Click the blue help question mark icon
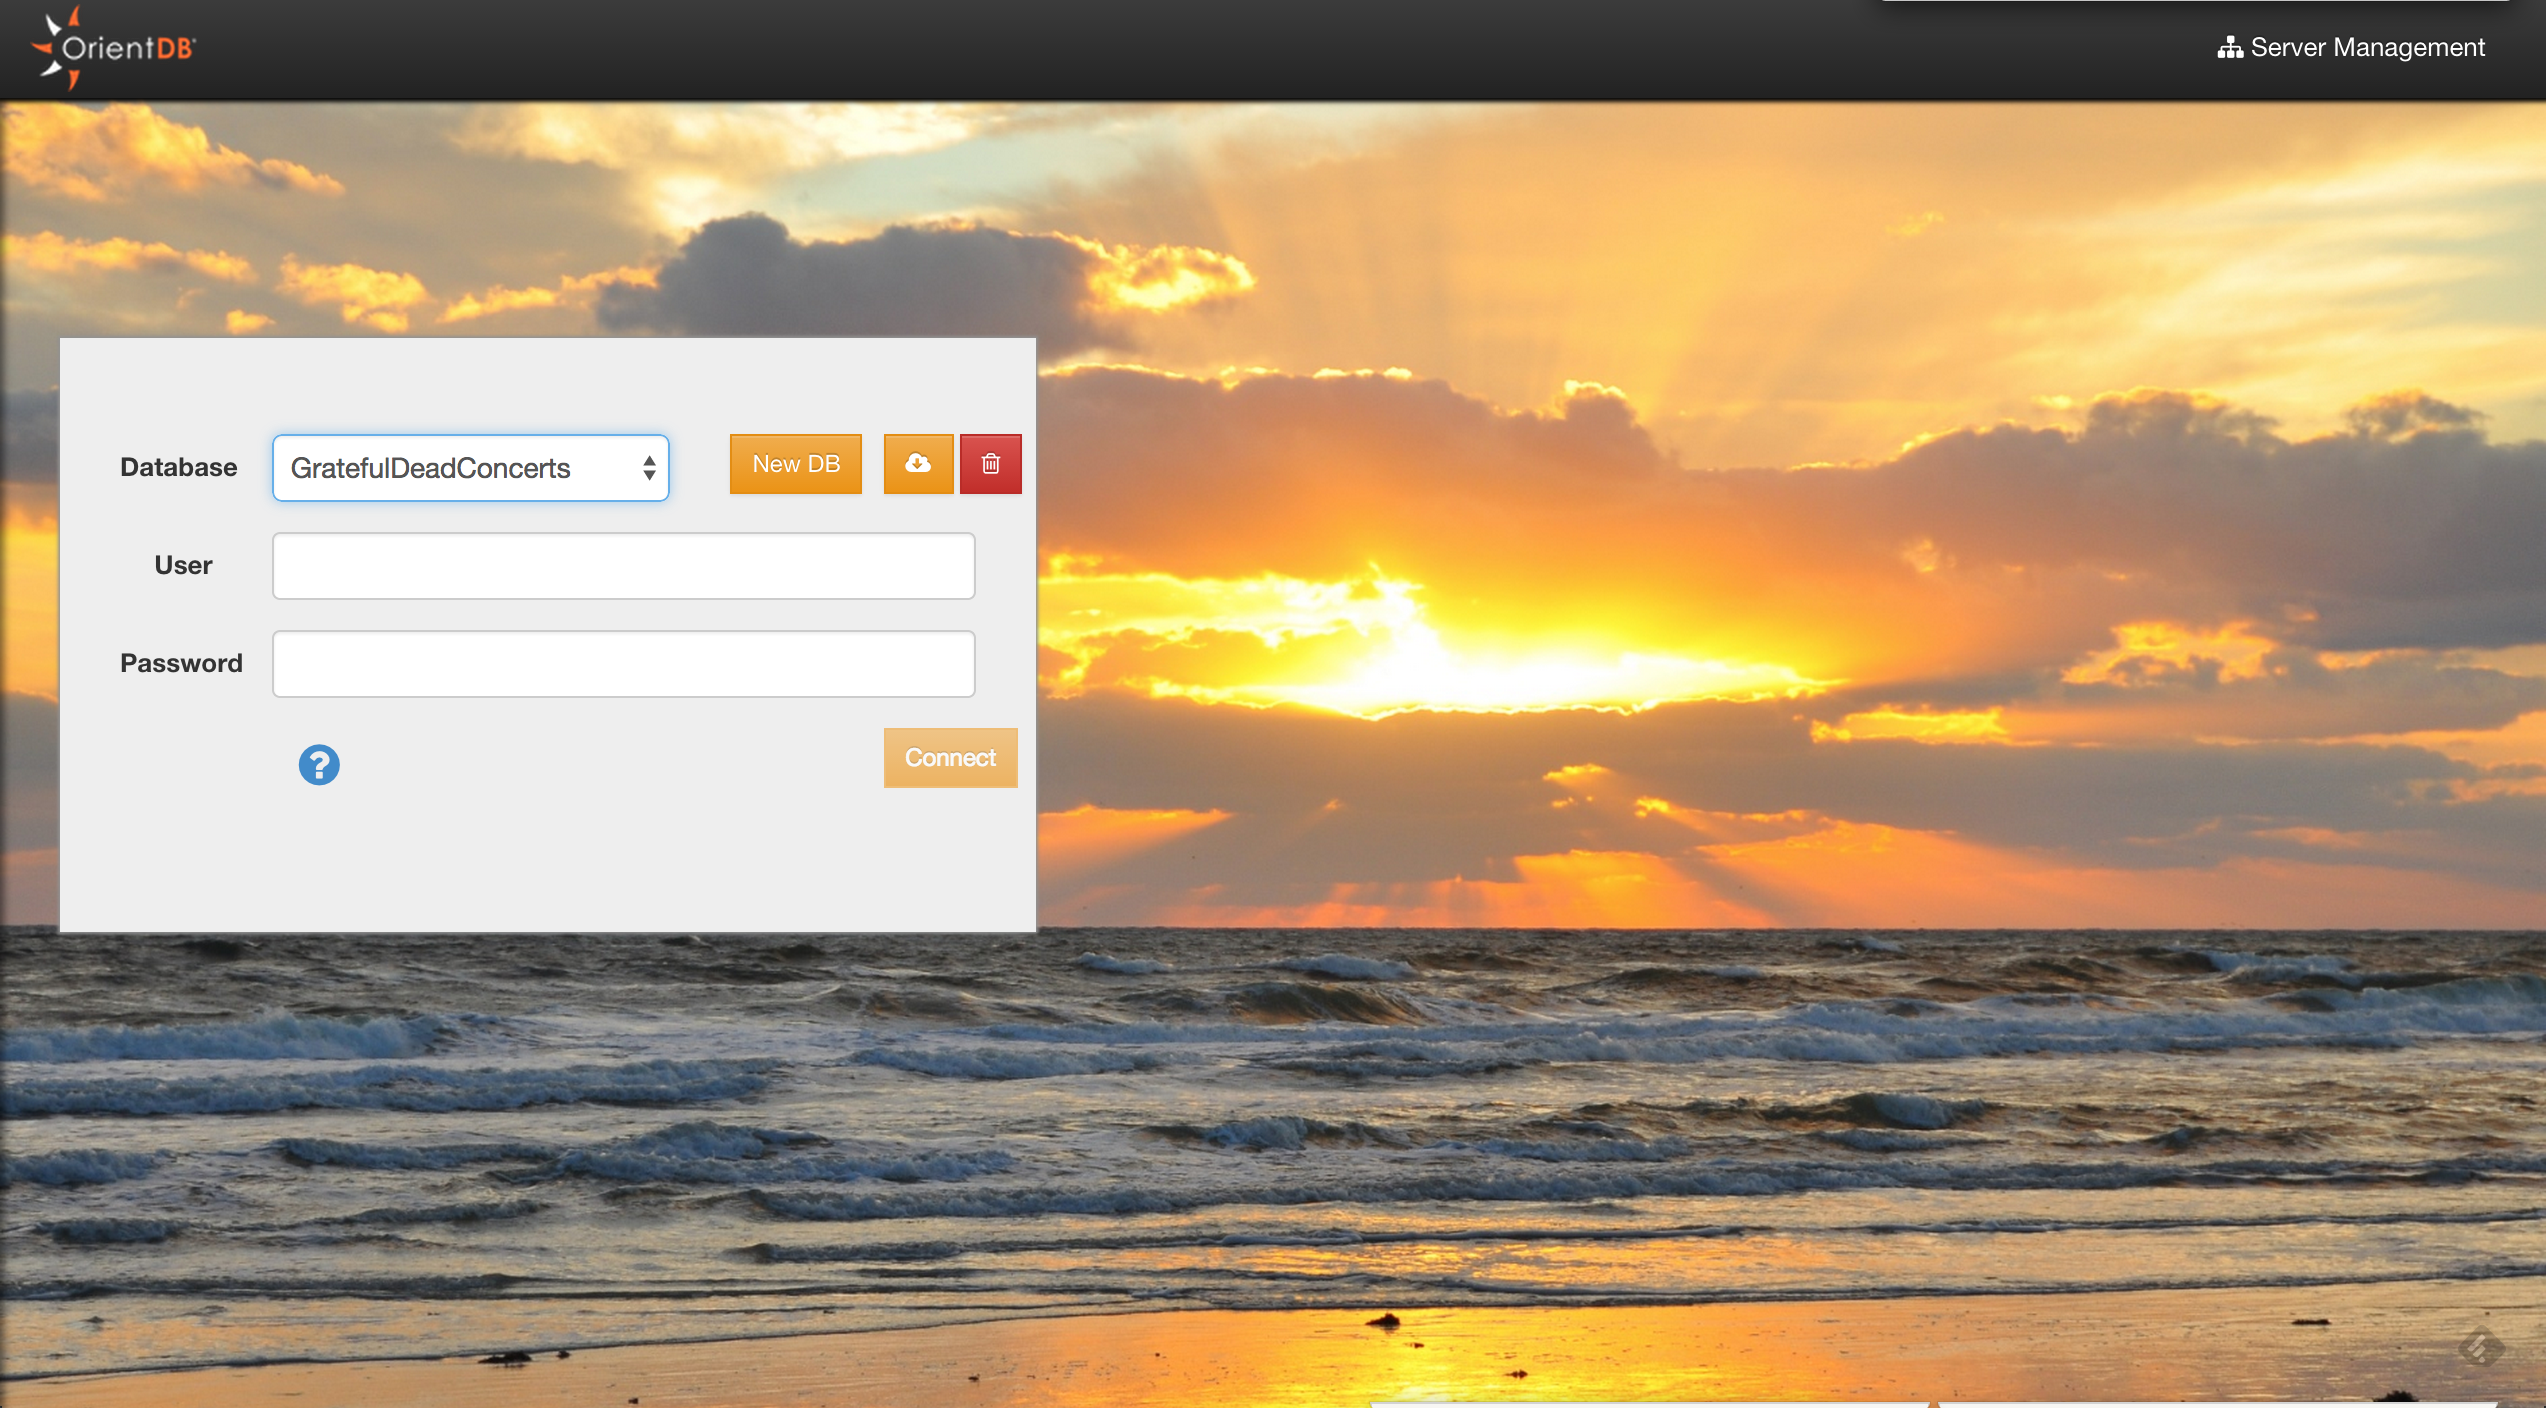The image size is (2546, 1408). tap(319, 764)
